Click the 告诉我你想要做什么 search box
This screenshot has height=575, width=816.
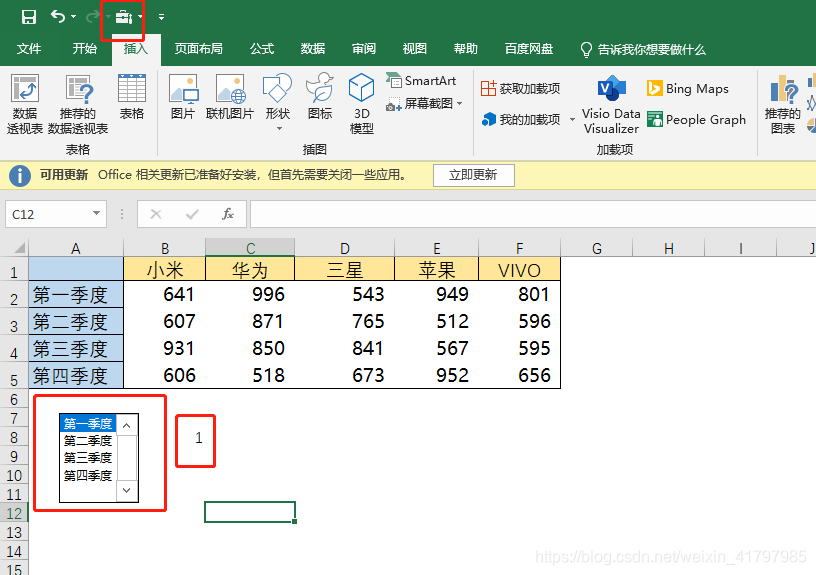(x=643, y=49)
